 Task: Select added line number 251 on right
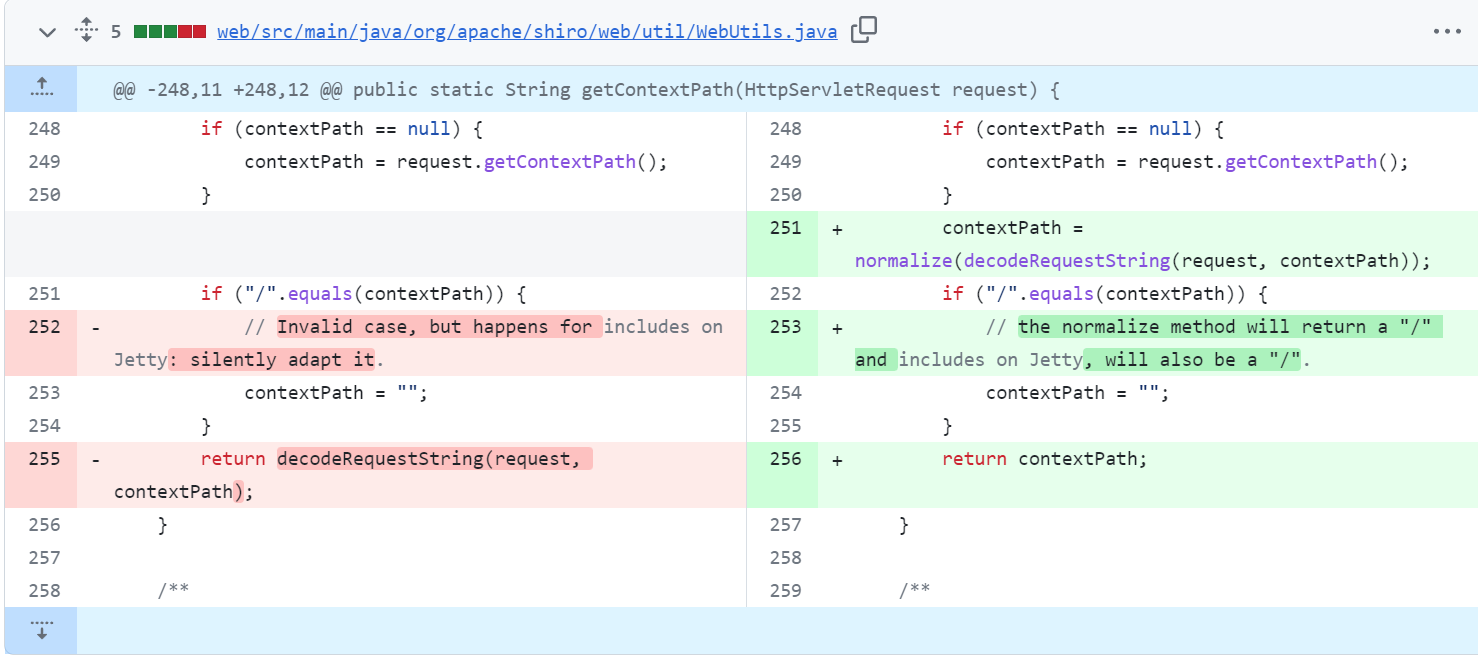point(785,228)
